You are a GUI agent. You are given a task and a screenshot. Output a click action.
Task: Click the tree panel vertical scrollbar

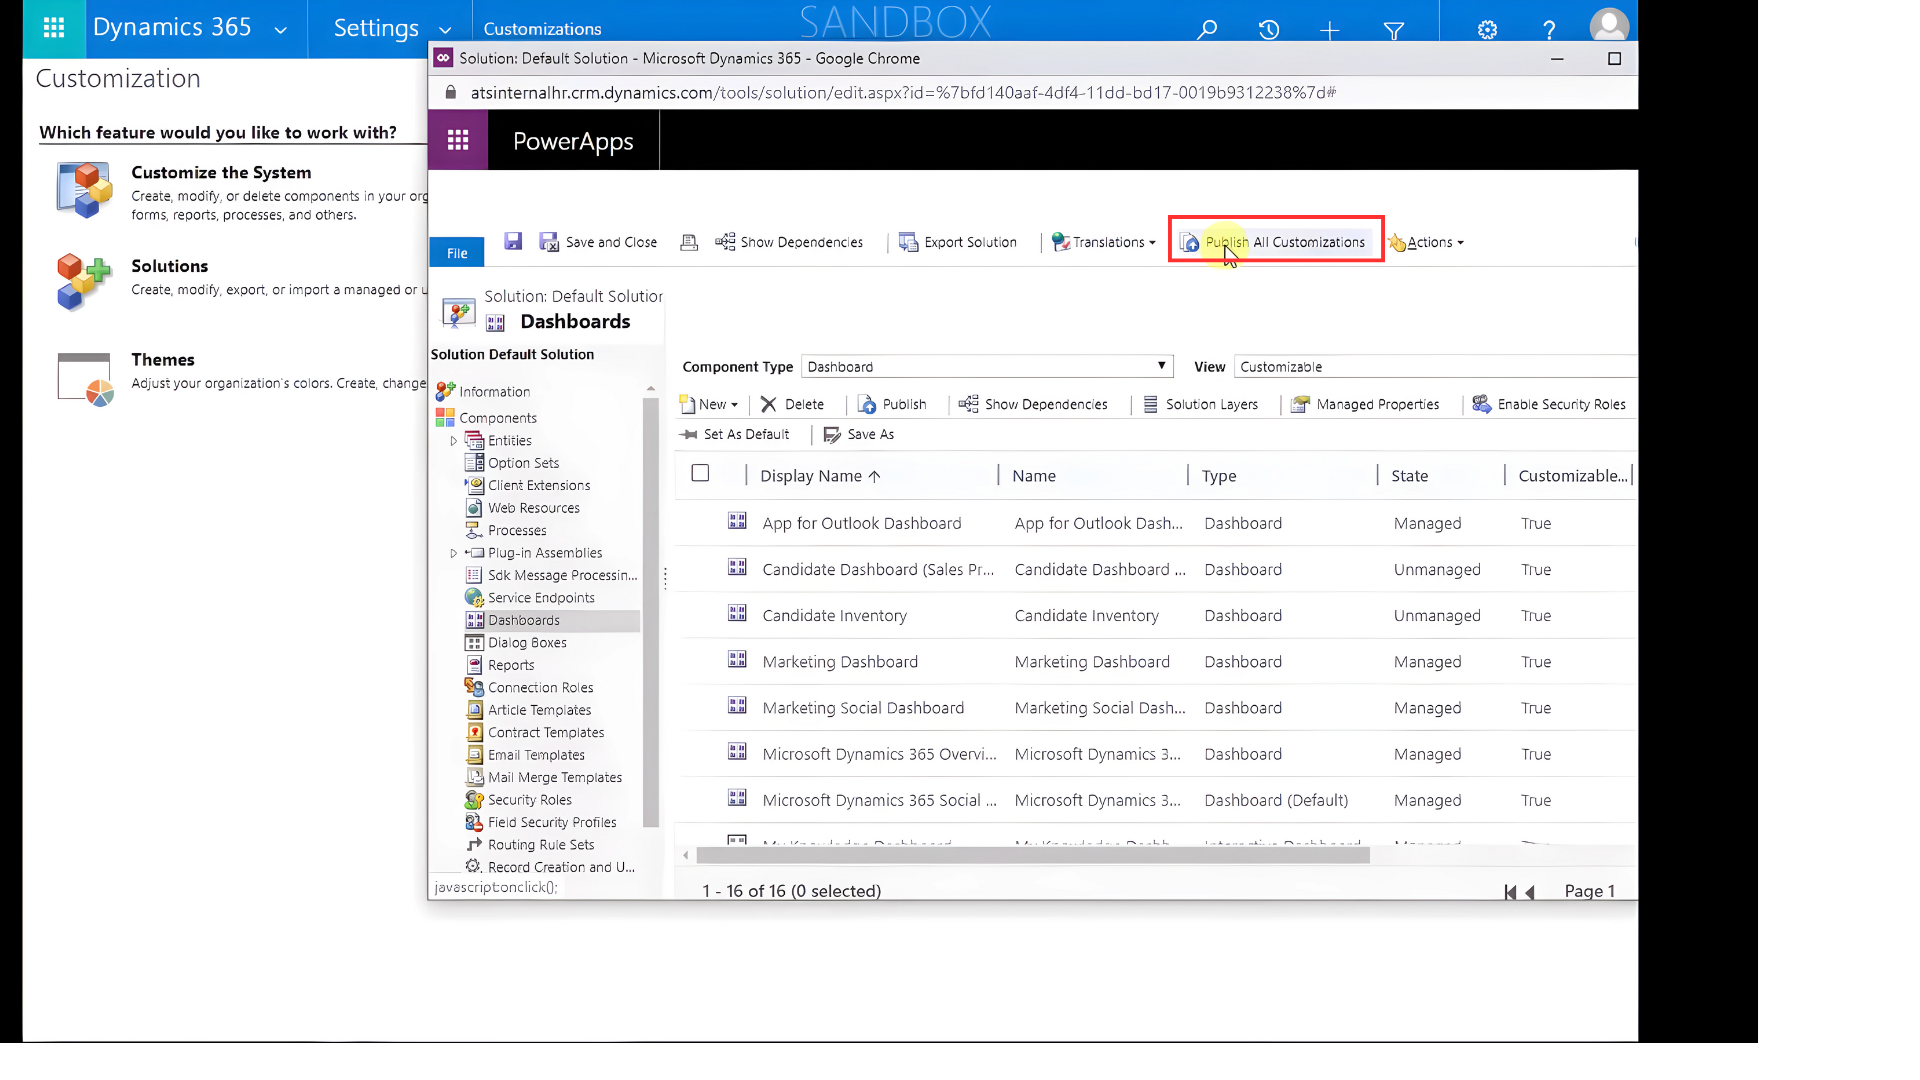point(651,612)
